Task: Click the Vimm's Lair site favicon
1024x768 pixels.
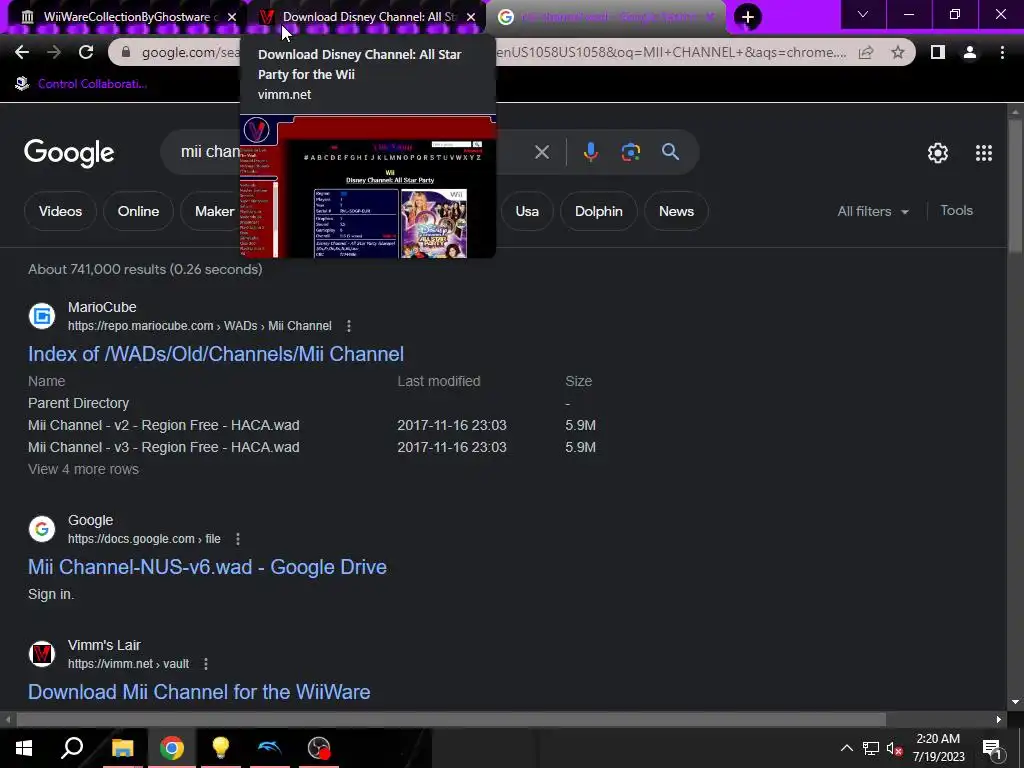Action: (42, 654)
